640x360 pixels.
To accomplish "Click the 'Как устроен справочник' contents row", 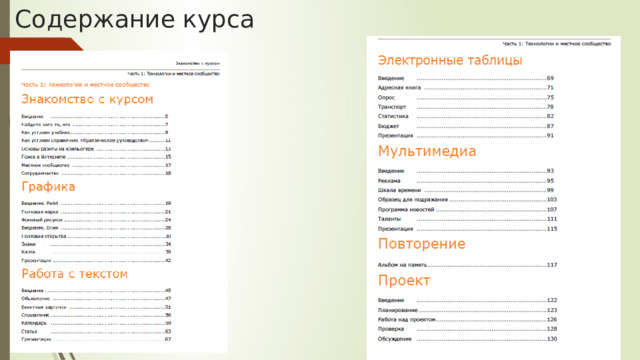I will pos(96,140).
